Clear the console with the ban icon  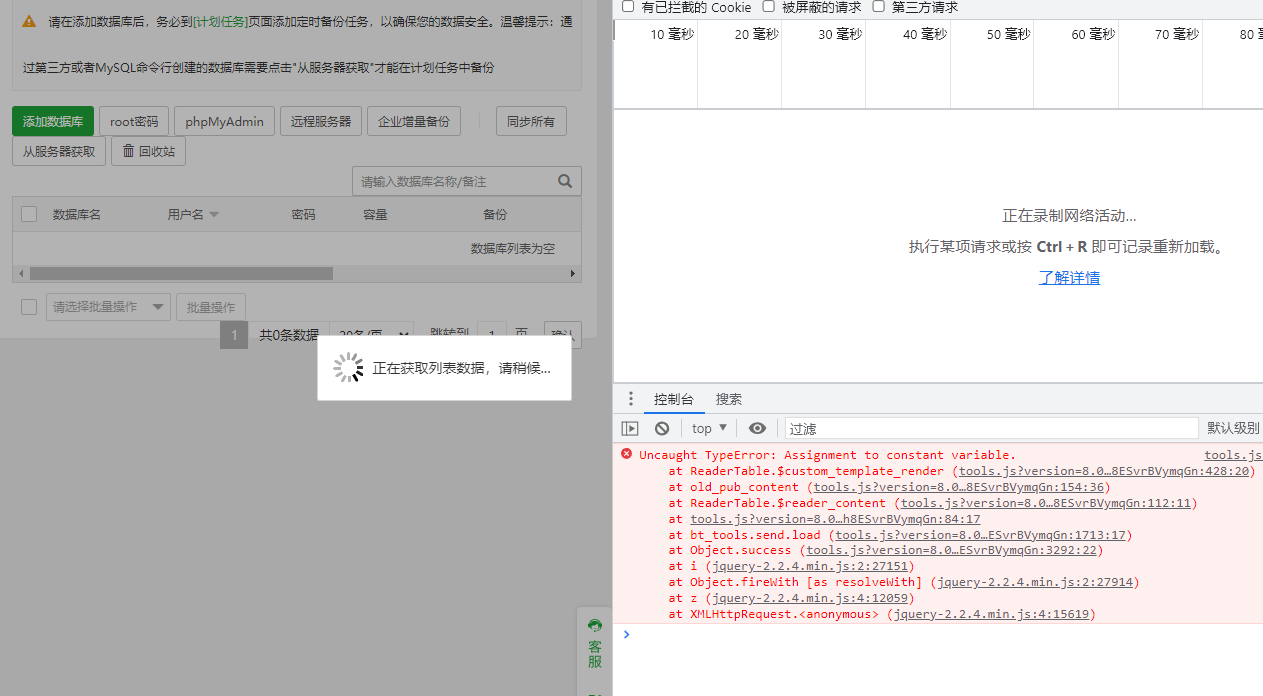pyautogui.click(x=662, y=428)
